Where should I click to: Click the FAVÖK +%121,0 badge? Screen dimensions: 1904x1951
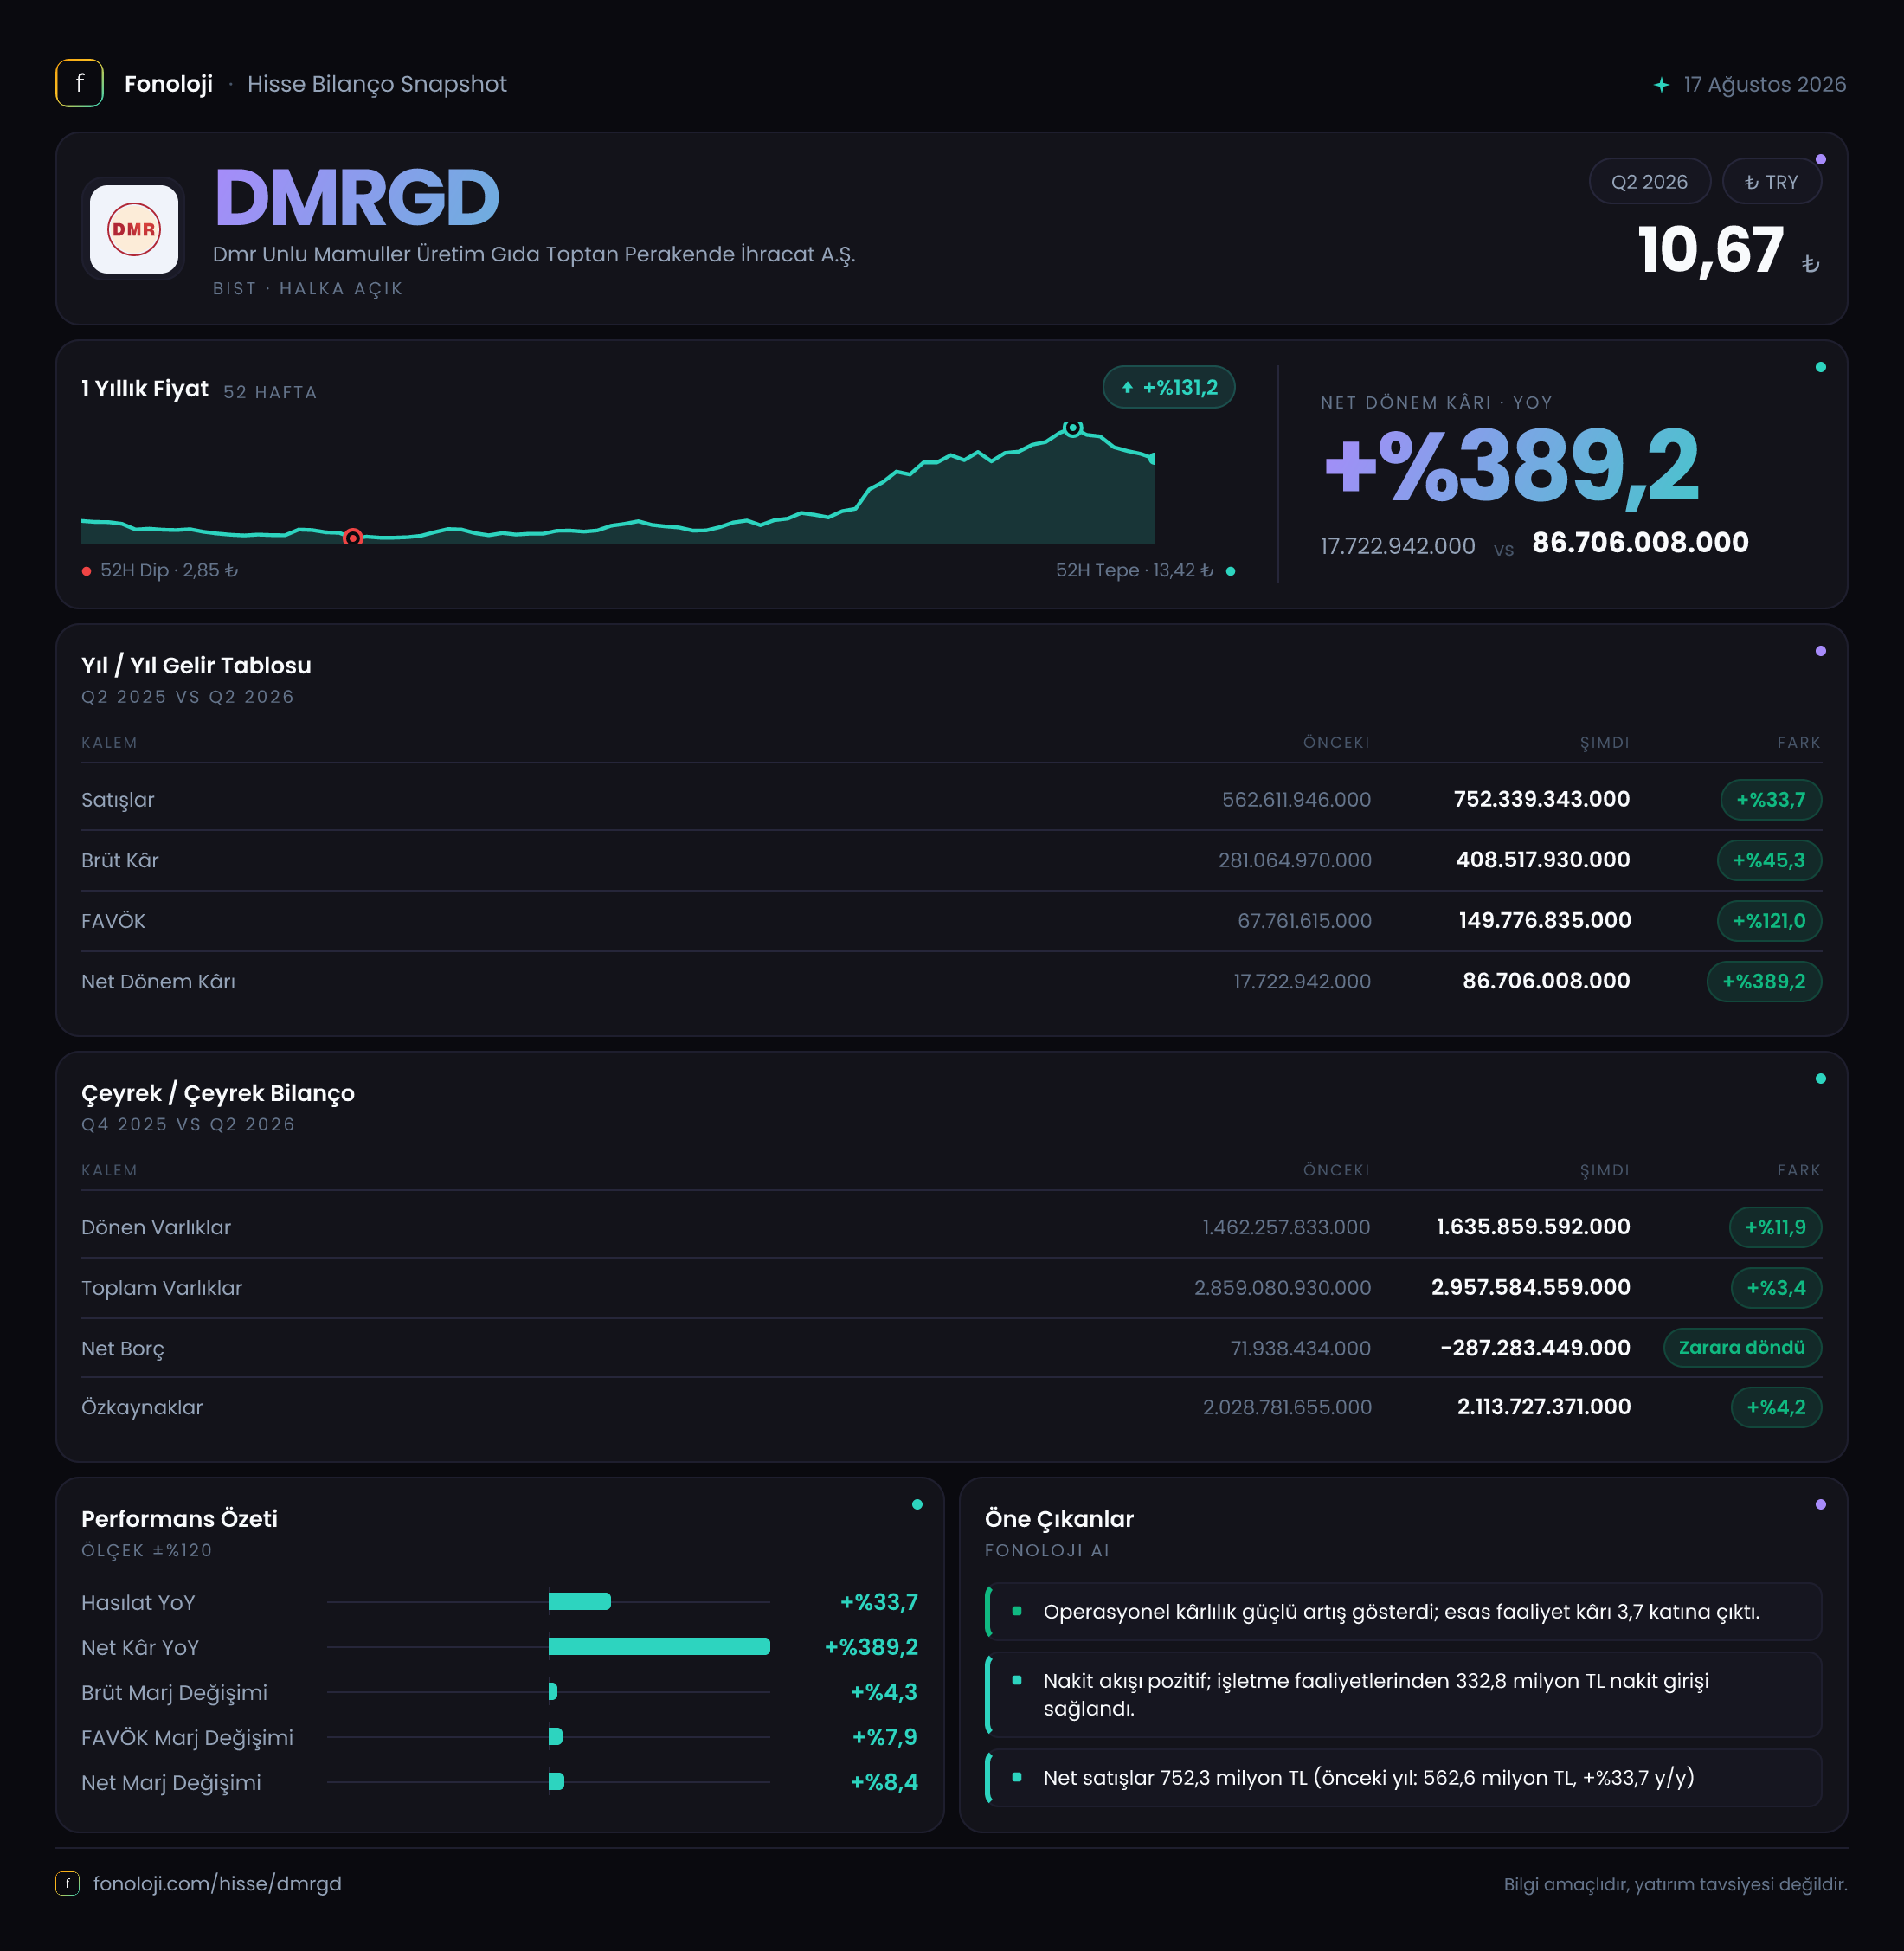point(1769,921)
